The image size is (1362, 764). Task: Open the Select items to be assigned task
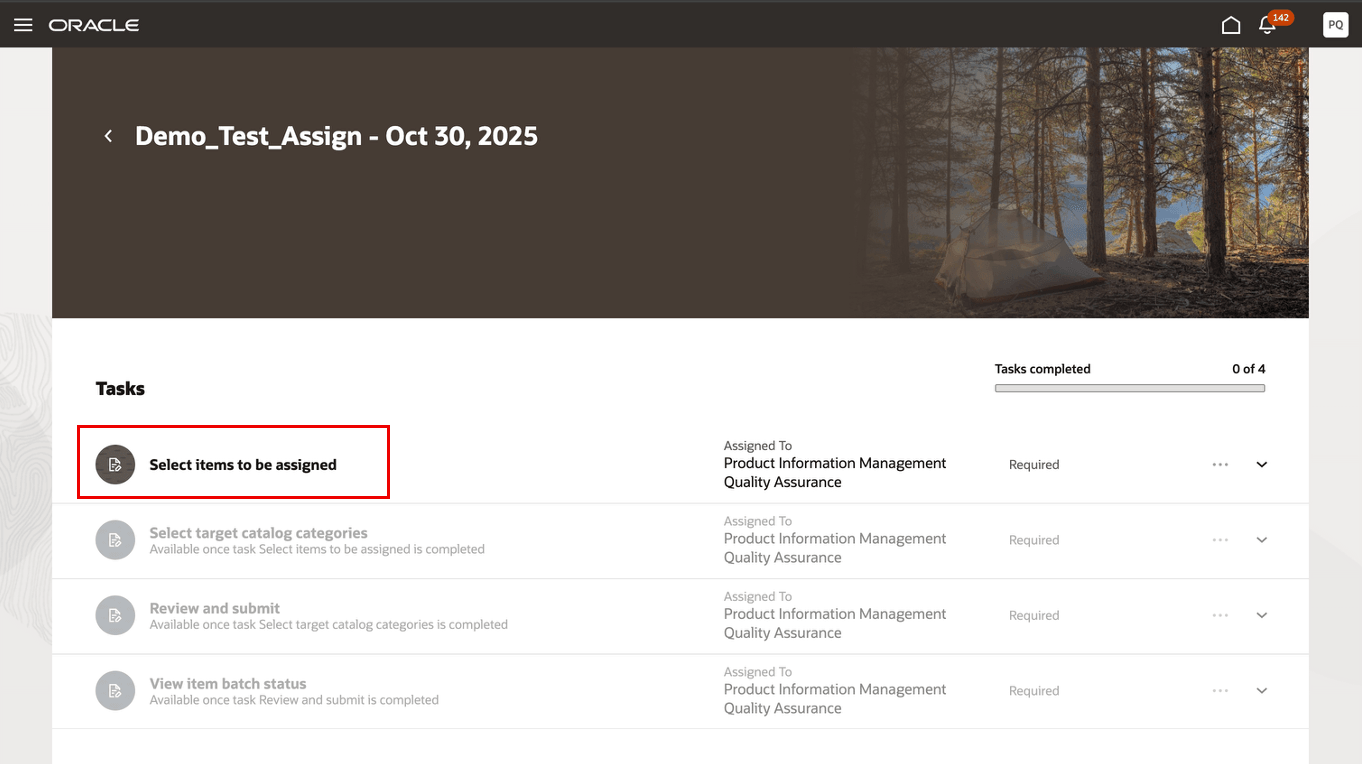point(243,465)
